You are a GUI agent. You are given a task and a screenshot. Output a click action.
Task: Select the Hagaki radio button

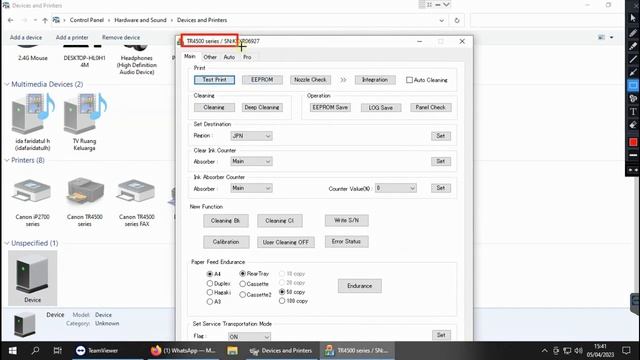point(210,292)
